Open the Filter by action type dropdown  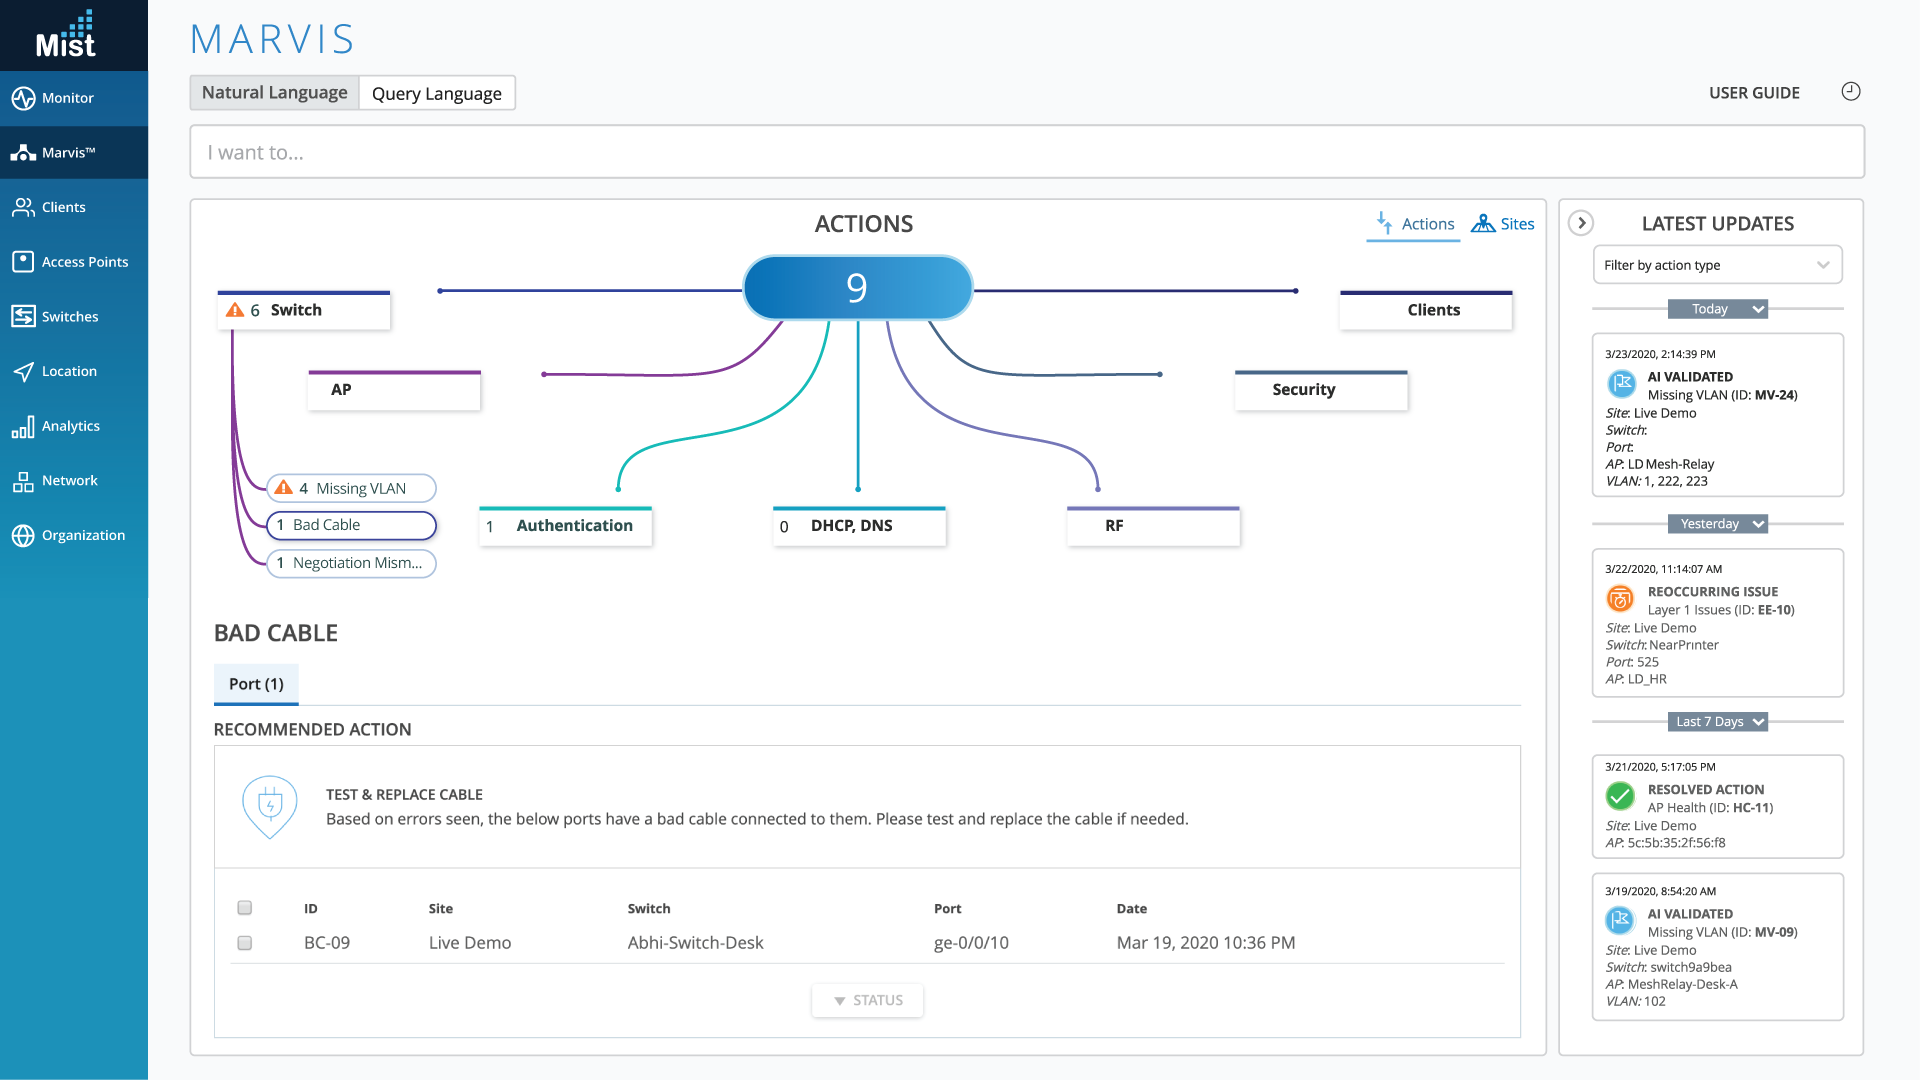[1717, 265]
